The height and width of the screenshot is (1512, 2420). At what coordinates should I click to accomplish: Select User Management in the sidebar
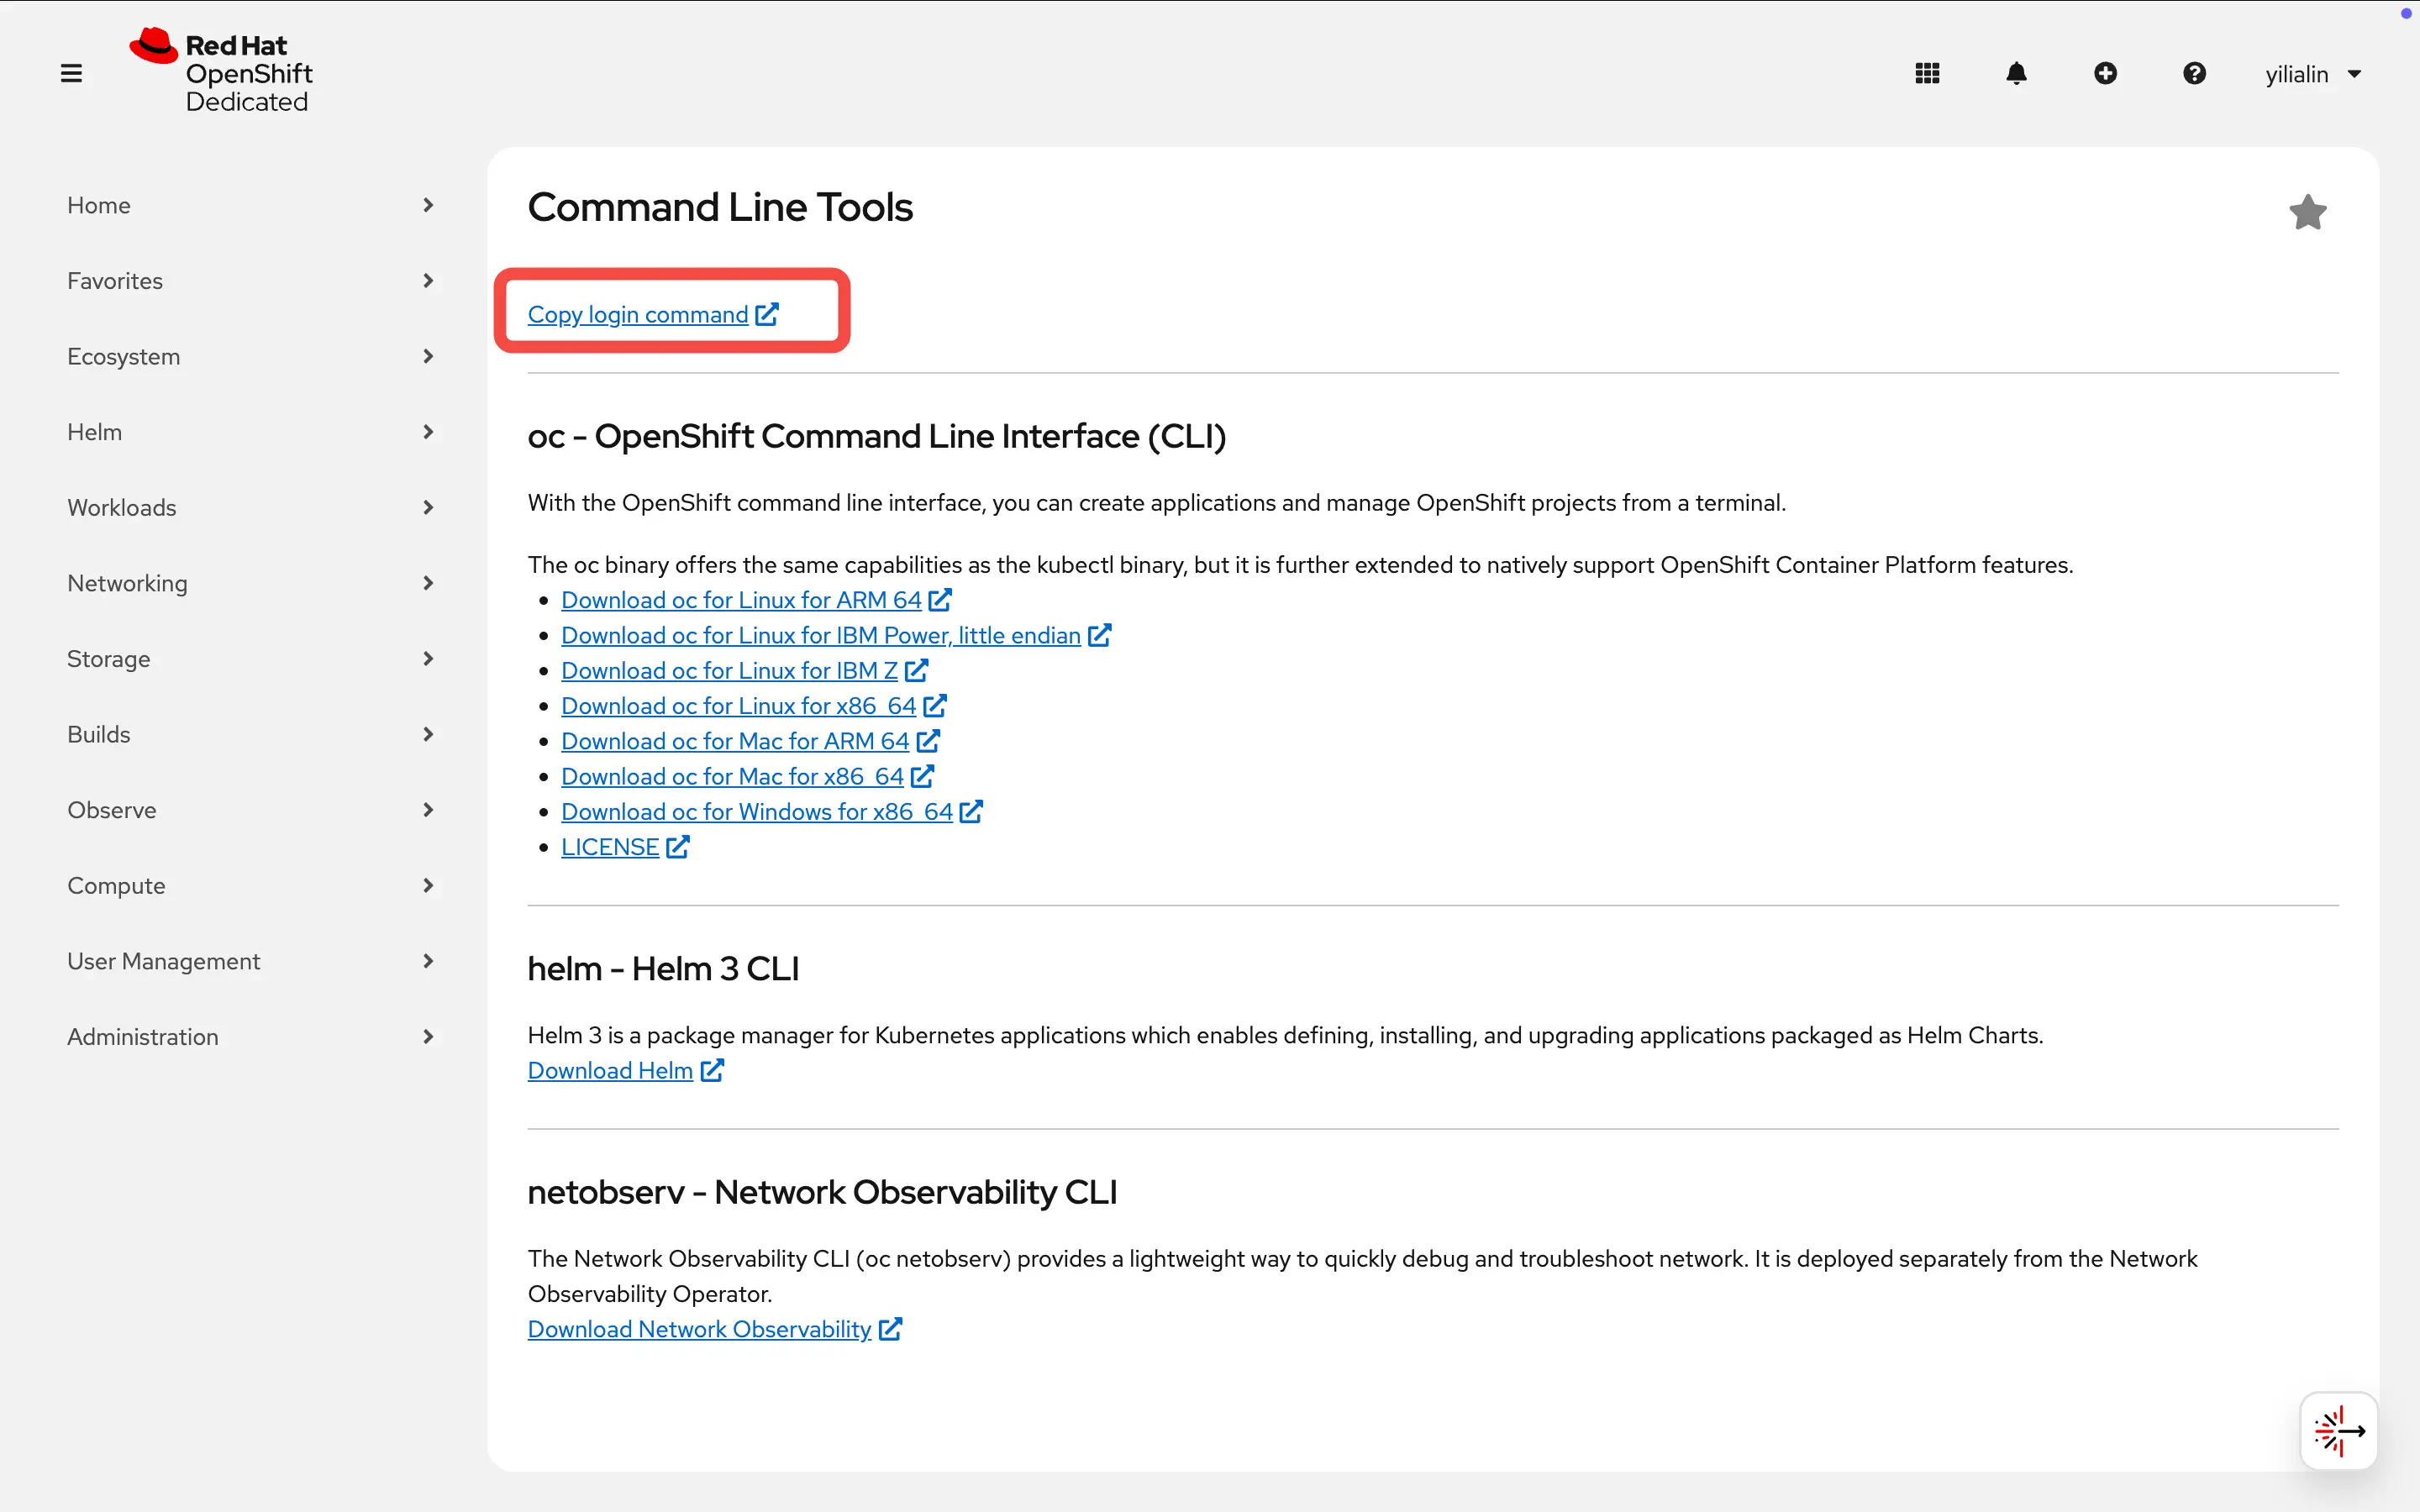[x=163, y=961]
